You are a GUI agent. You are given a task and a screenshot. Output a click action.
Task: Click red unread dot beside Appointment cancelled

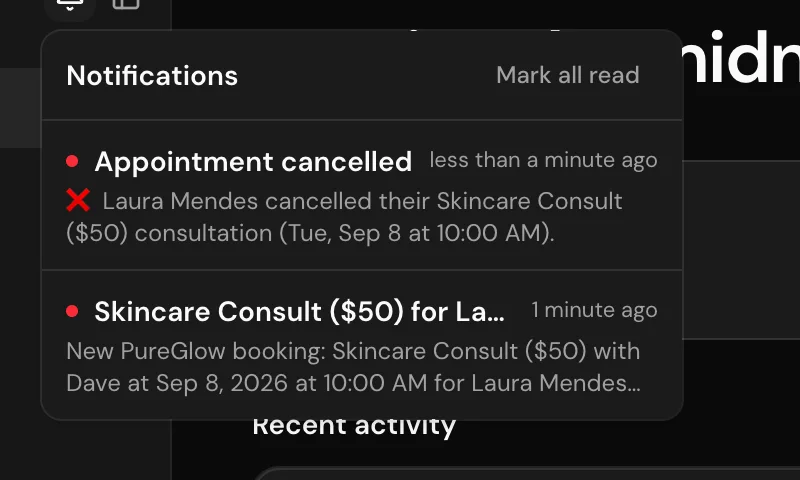coord(72,161)
